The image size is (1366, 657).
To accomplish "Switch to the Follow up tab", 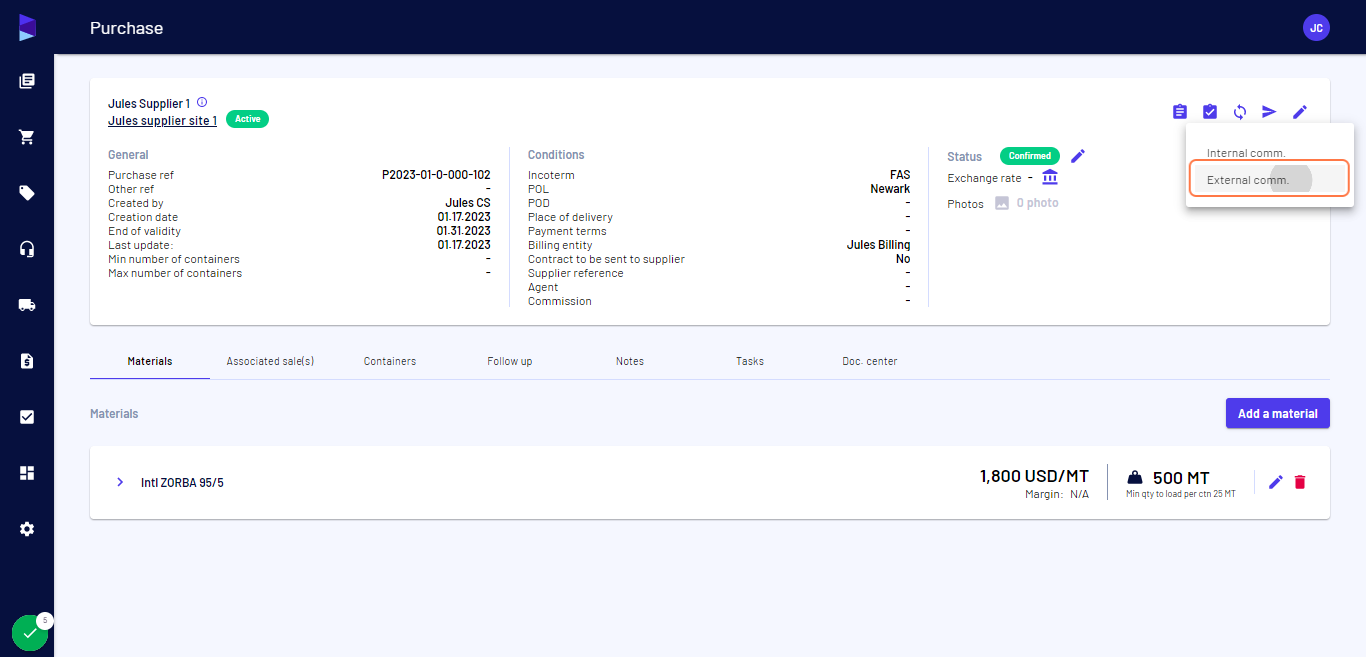I will pos(510,361).
